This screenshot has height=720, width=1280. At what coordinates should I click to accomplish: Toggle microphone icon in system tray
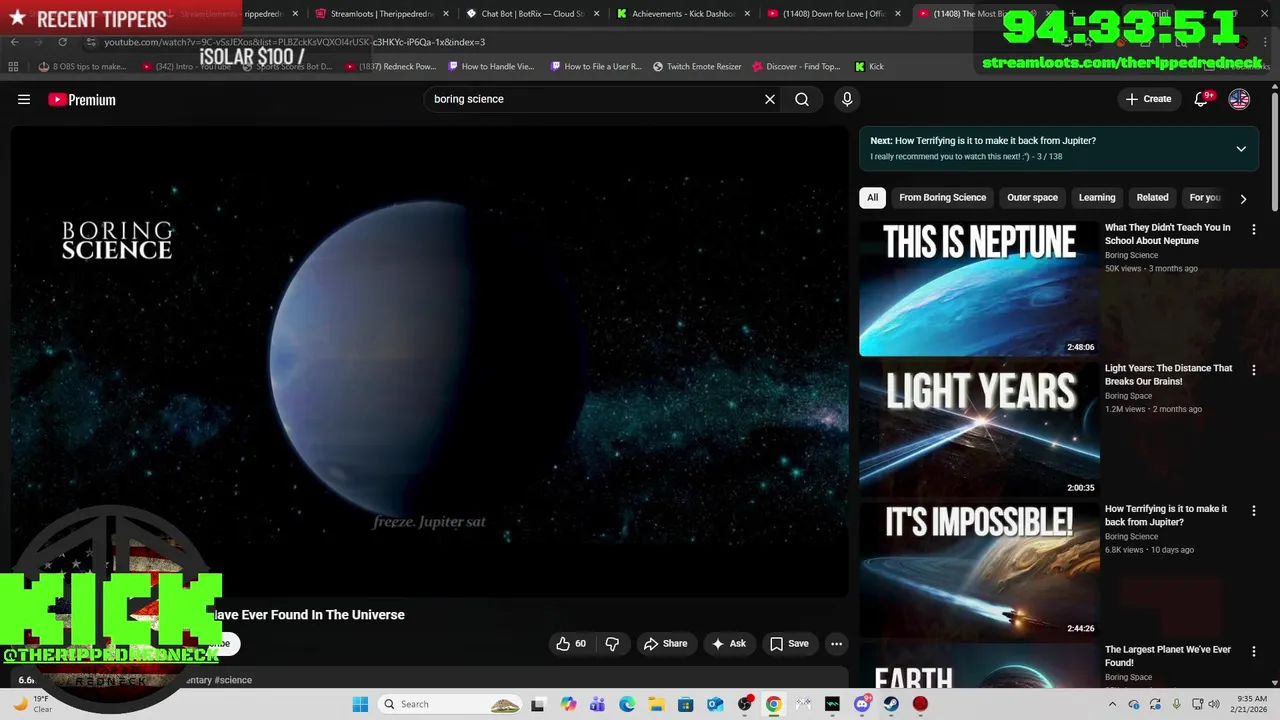1176,704
